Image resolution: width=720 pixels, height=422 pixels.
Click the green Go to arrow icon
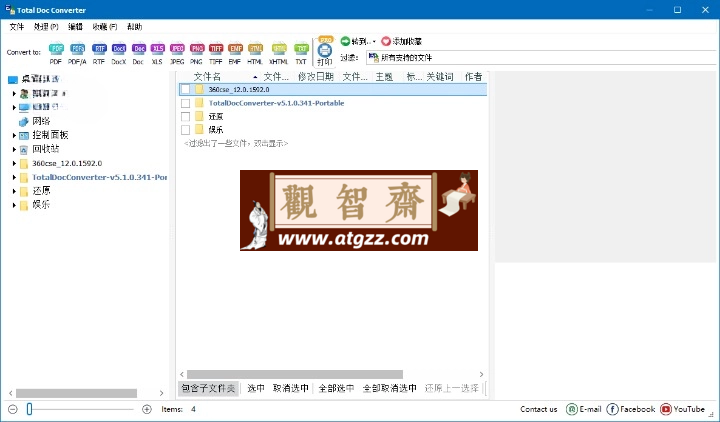(345, 41)
